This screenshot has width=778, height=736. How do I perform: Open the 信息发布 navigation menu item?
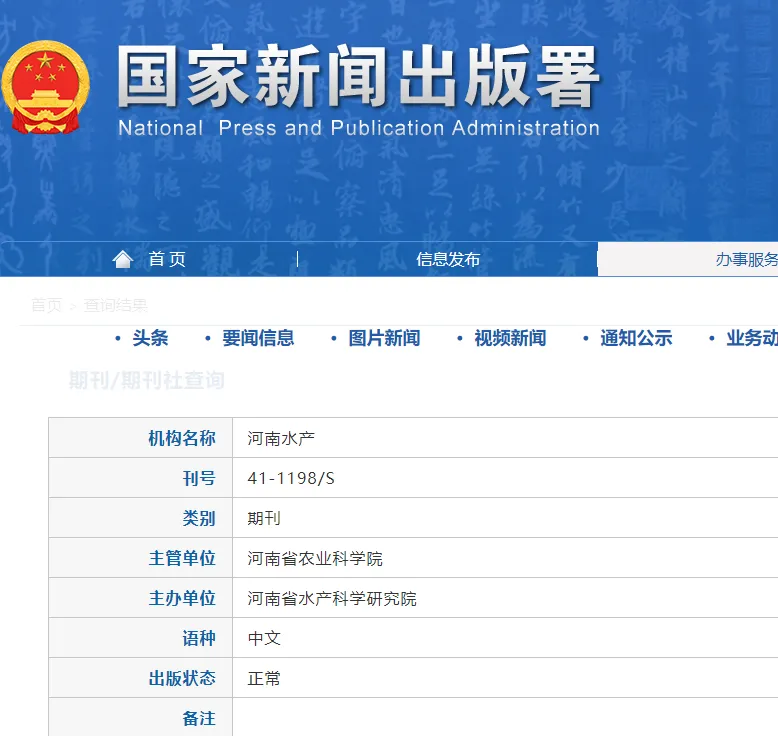pos(448,259)
